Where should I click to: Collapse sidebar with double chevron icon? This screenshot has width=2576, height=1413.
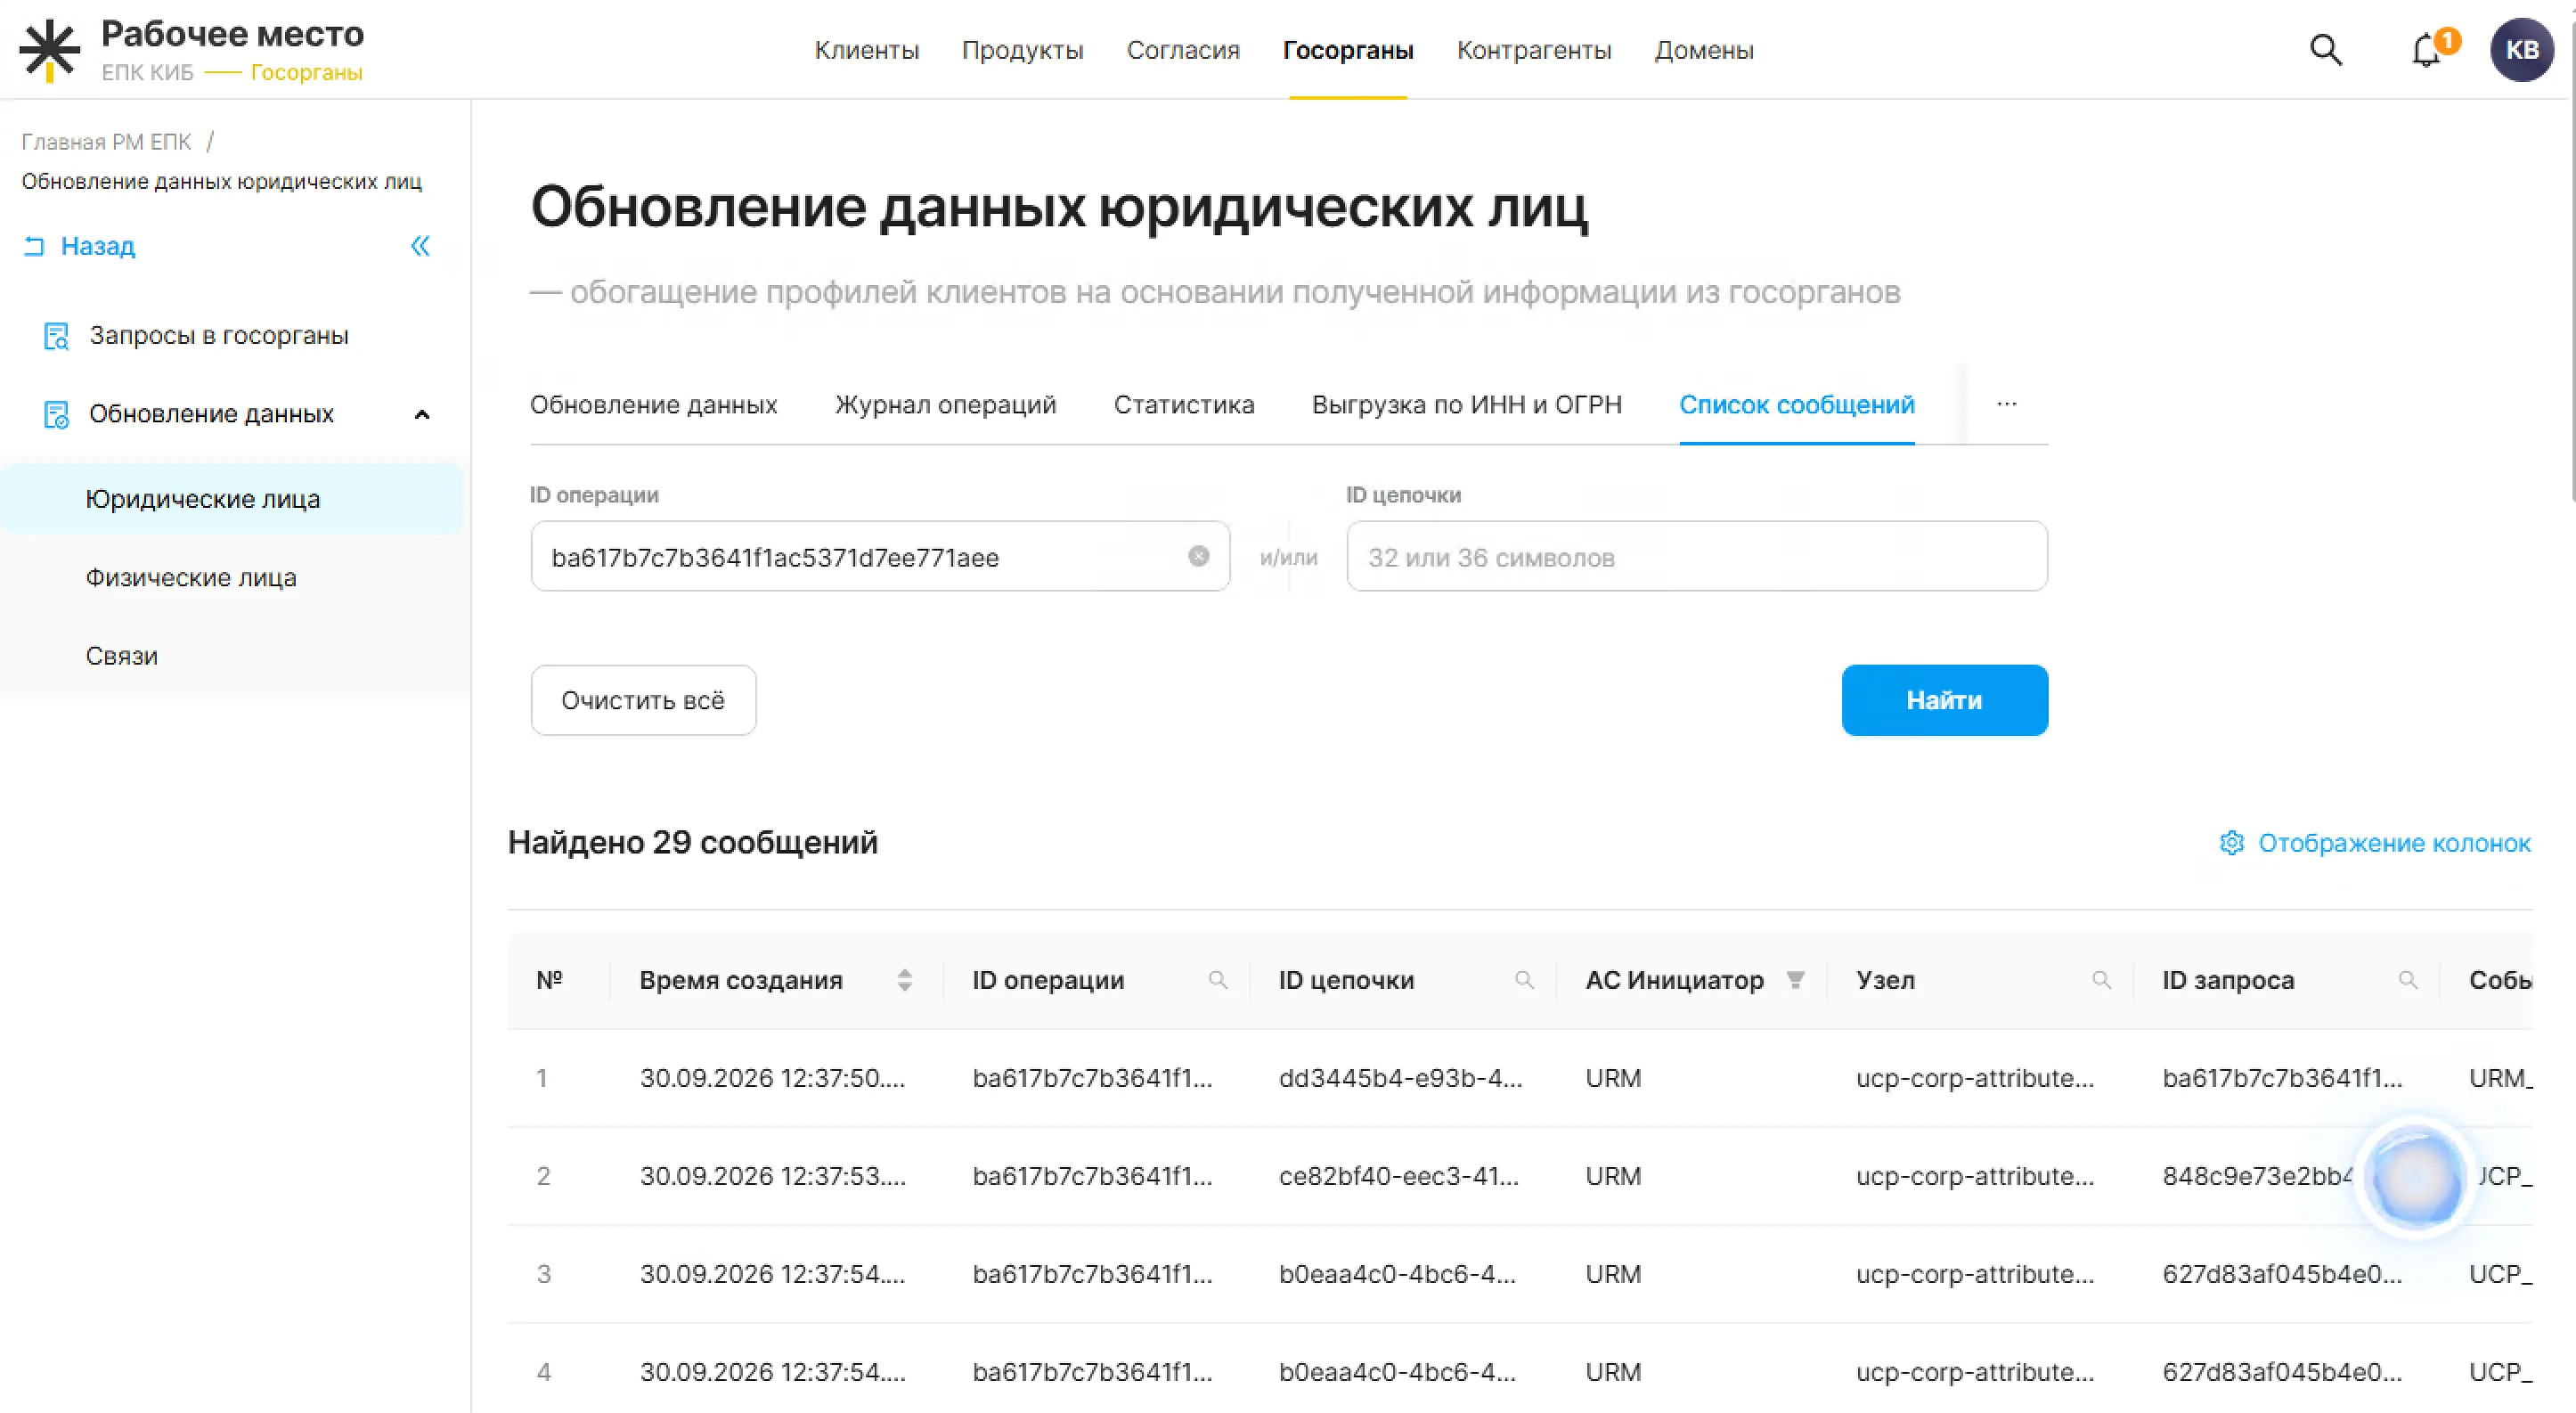tap(420, 246)
